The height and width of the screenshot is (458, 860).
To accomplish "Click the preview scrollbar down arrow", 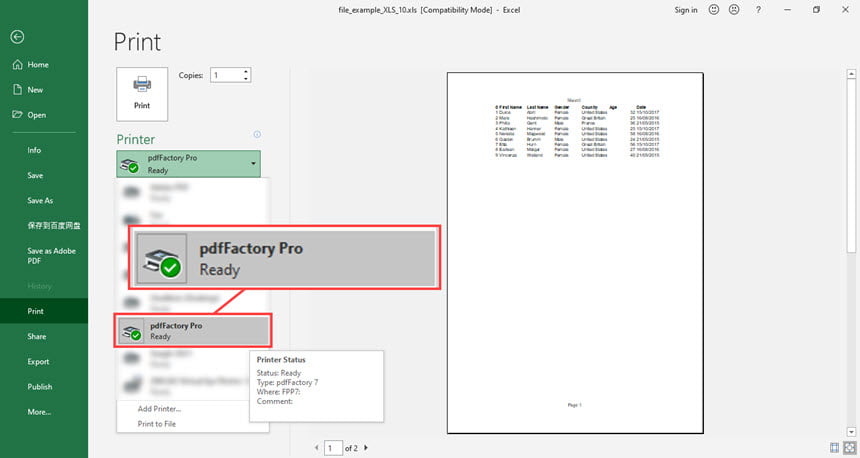I will pyautogui.click(x=851, y=432).
